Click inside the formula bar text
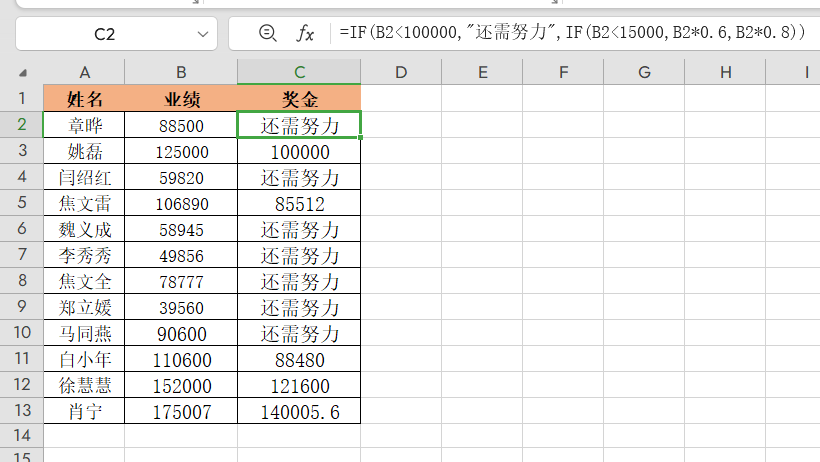This screenshot has width=820, height=462. 572,33
